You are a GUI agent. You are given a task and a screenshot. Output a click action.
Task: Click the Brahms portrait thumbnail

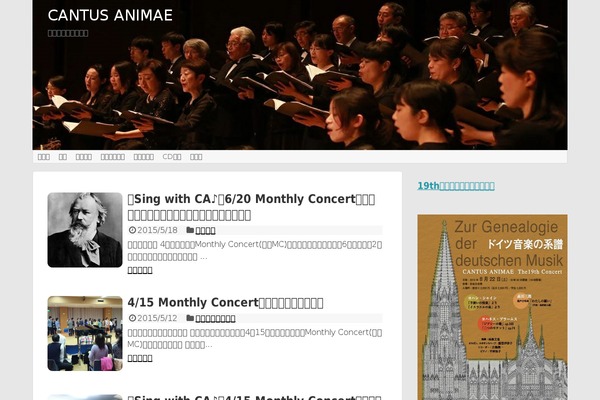(x=85, y=230)
